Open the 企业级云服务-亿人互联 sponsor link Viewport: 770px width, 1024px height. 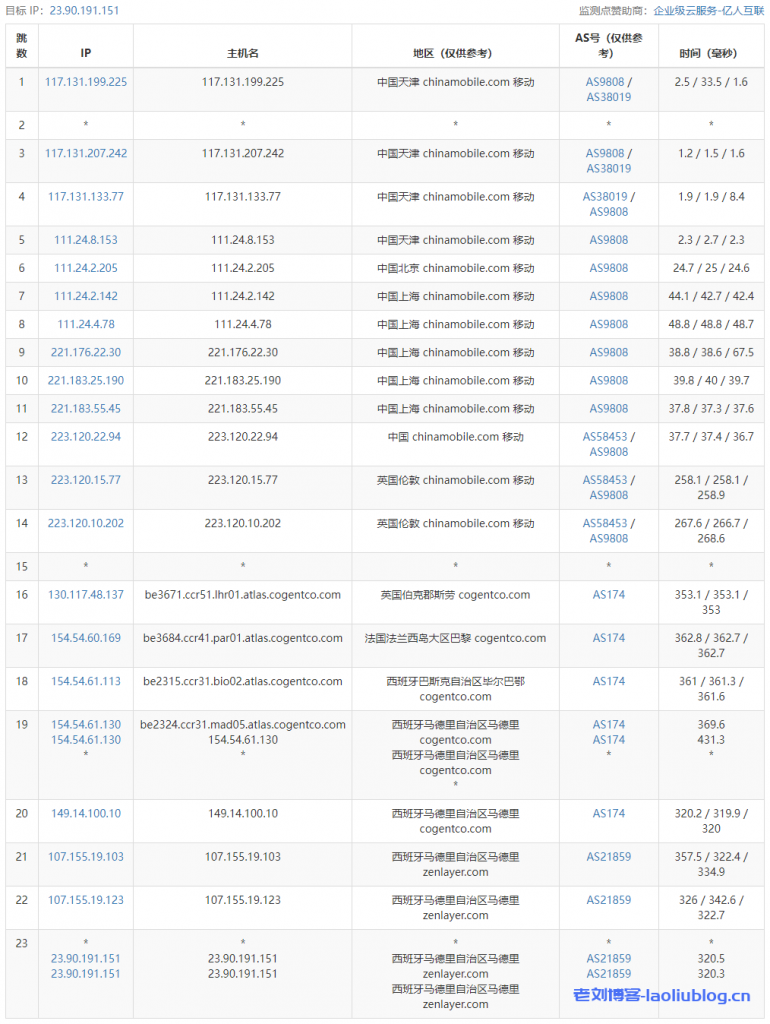click(709, 11)
